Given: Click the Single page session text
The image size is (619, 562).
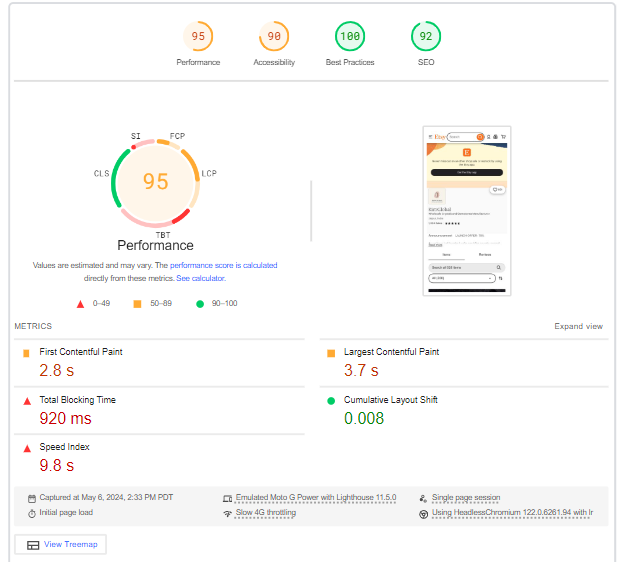Looking at the screenshot, I should [x=466, y=497].
